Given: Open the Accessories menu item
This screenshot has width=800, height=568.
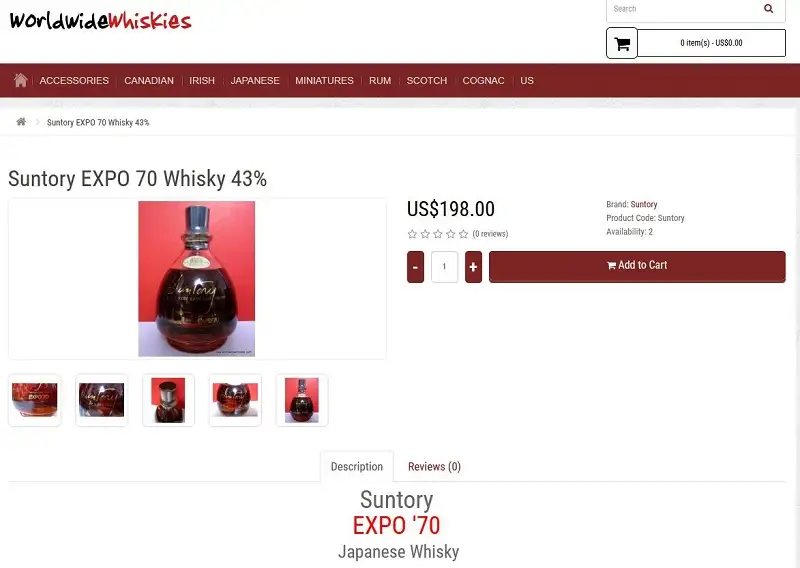Looking at the screenshot, I should tap(74, 81).
